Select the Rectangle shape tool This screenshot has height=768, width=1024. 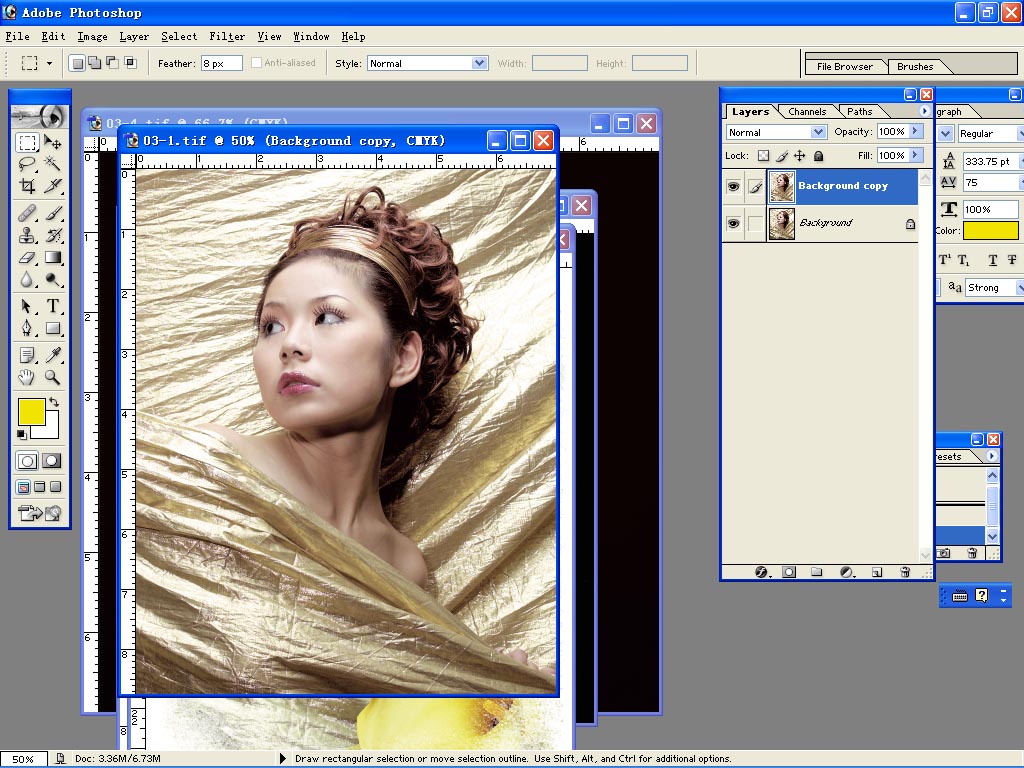pos(53,328)
